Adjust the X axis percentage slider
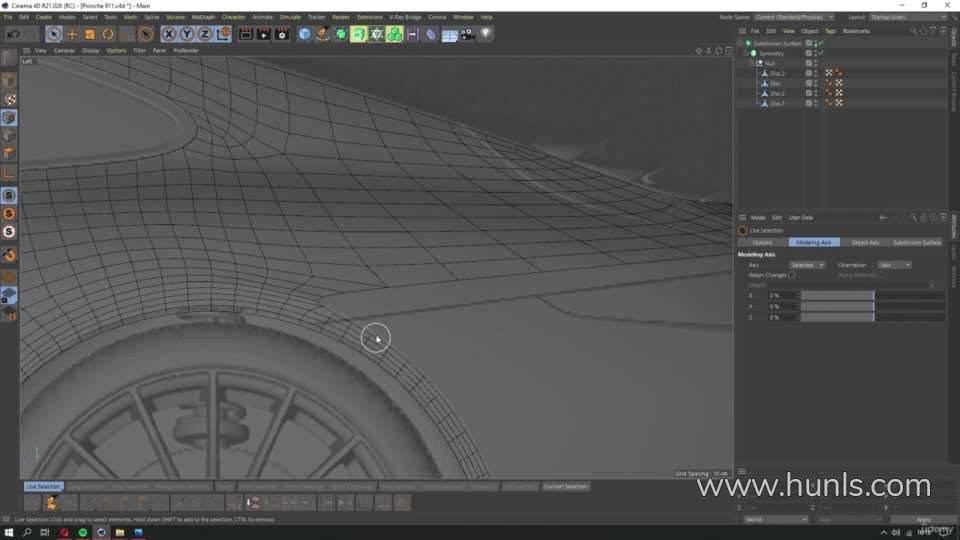The height and width of the screenshot is (540, 960). coord(838,296)
